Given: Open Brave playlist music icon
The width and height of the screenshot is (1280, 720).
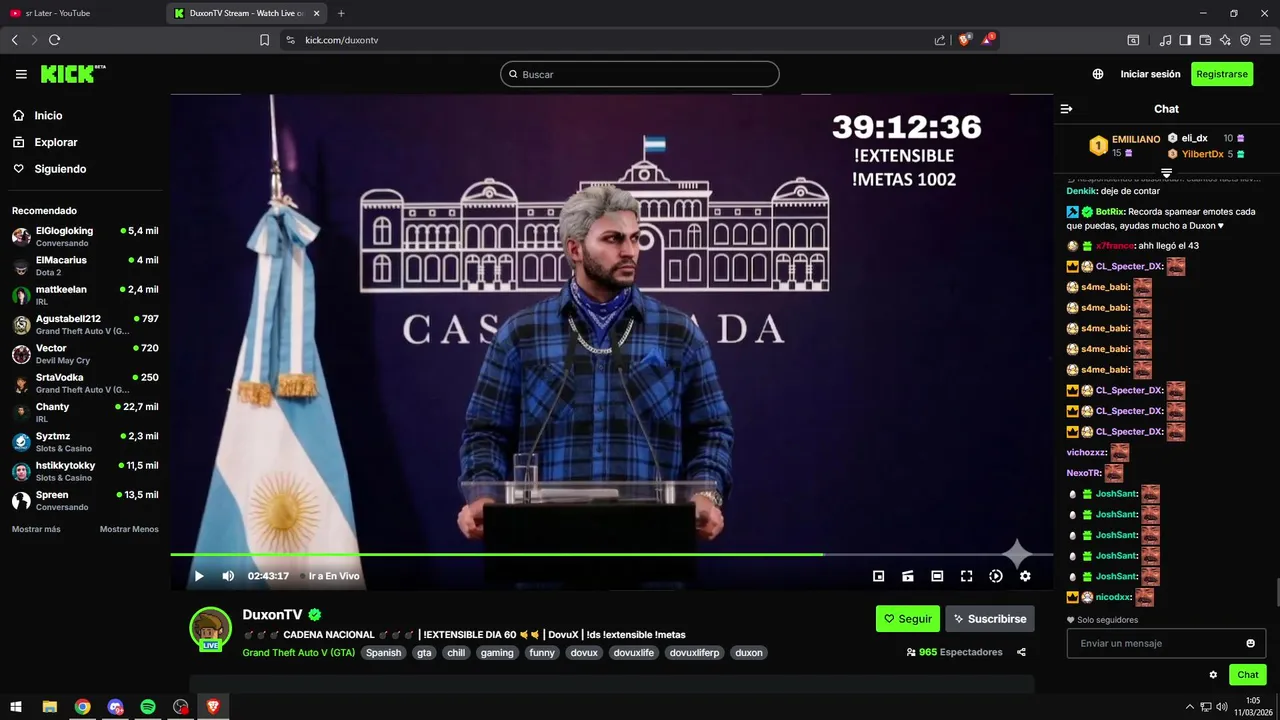Looking at the screenshot, I should click(1165, 40).
